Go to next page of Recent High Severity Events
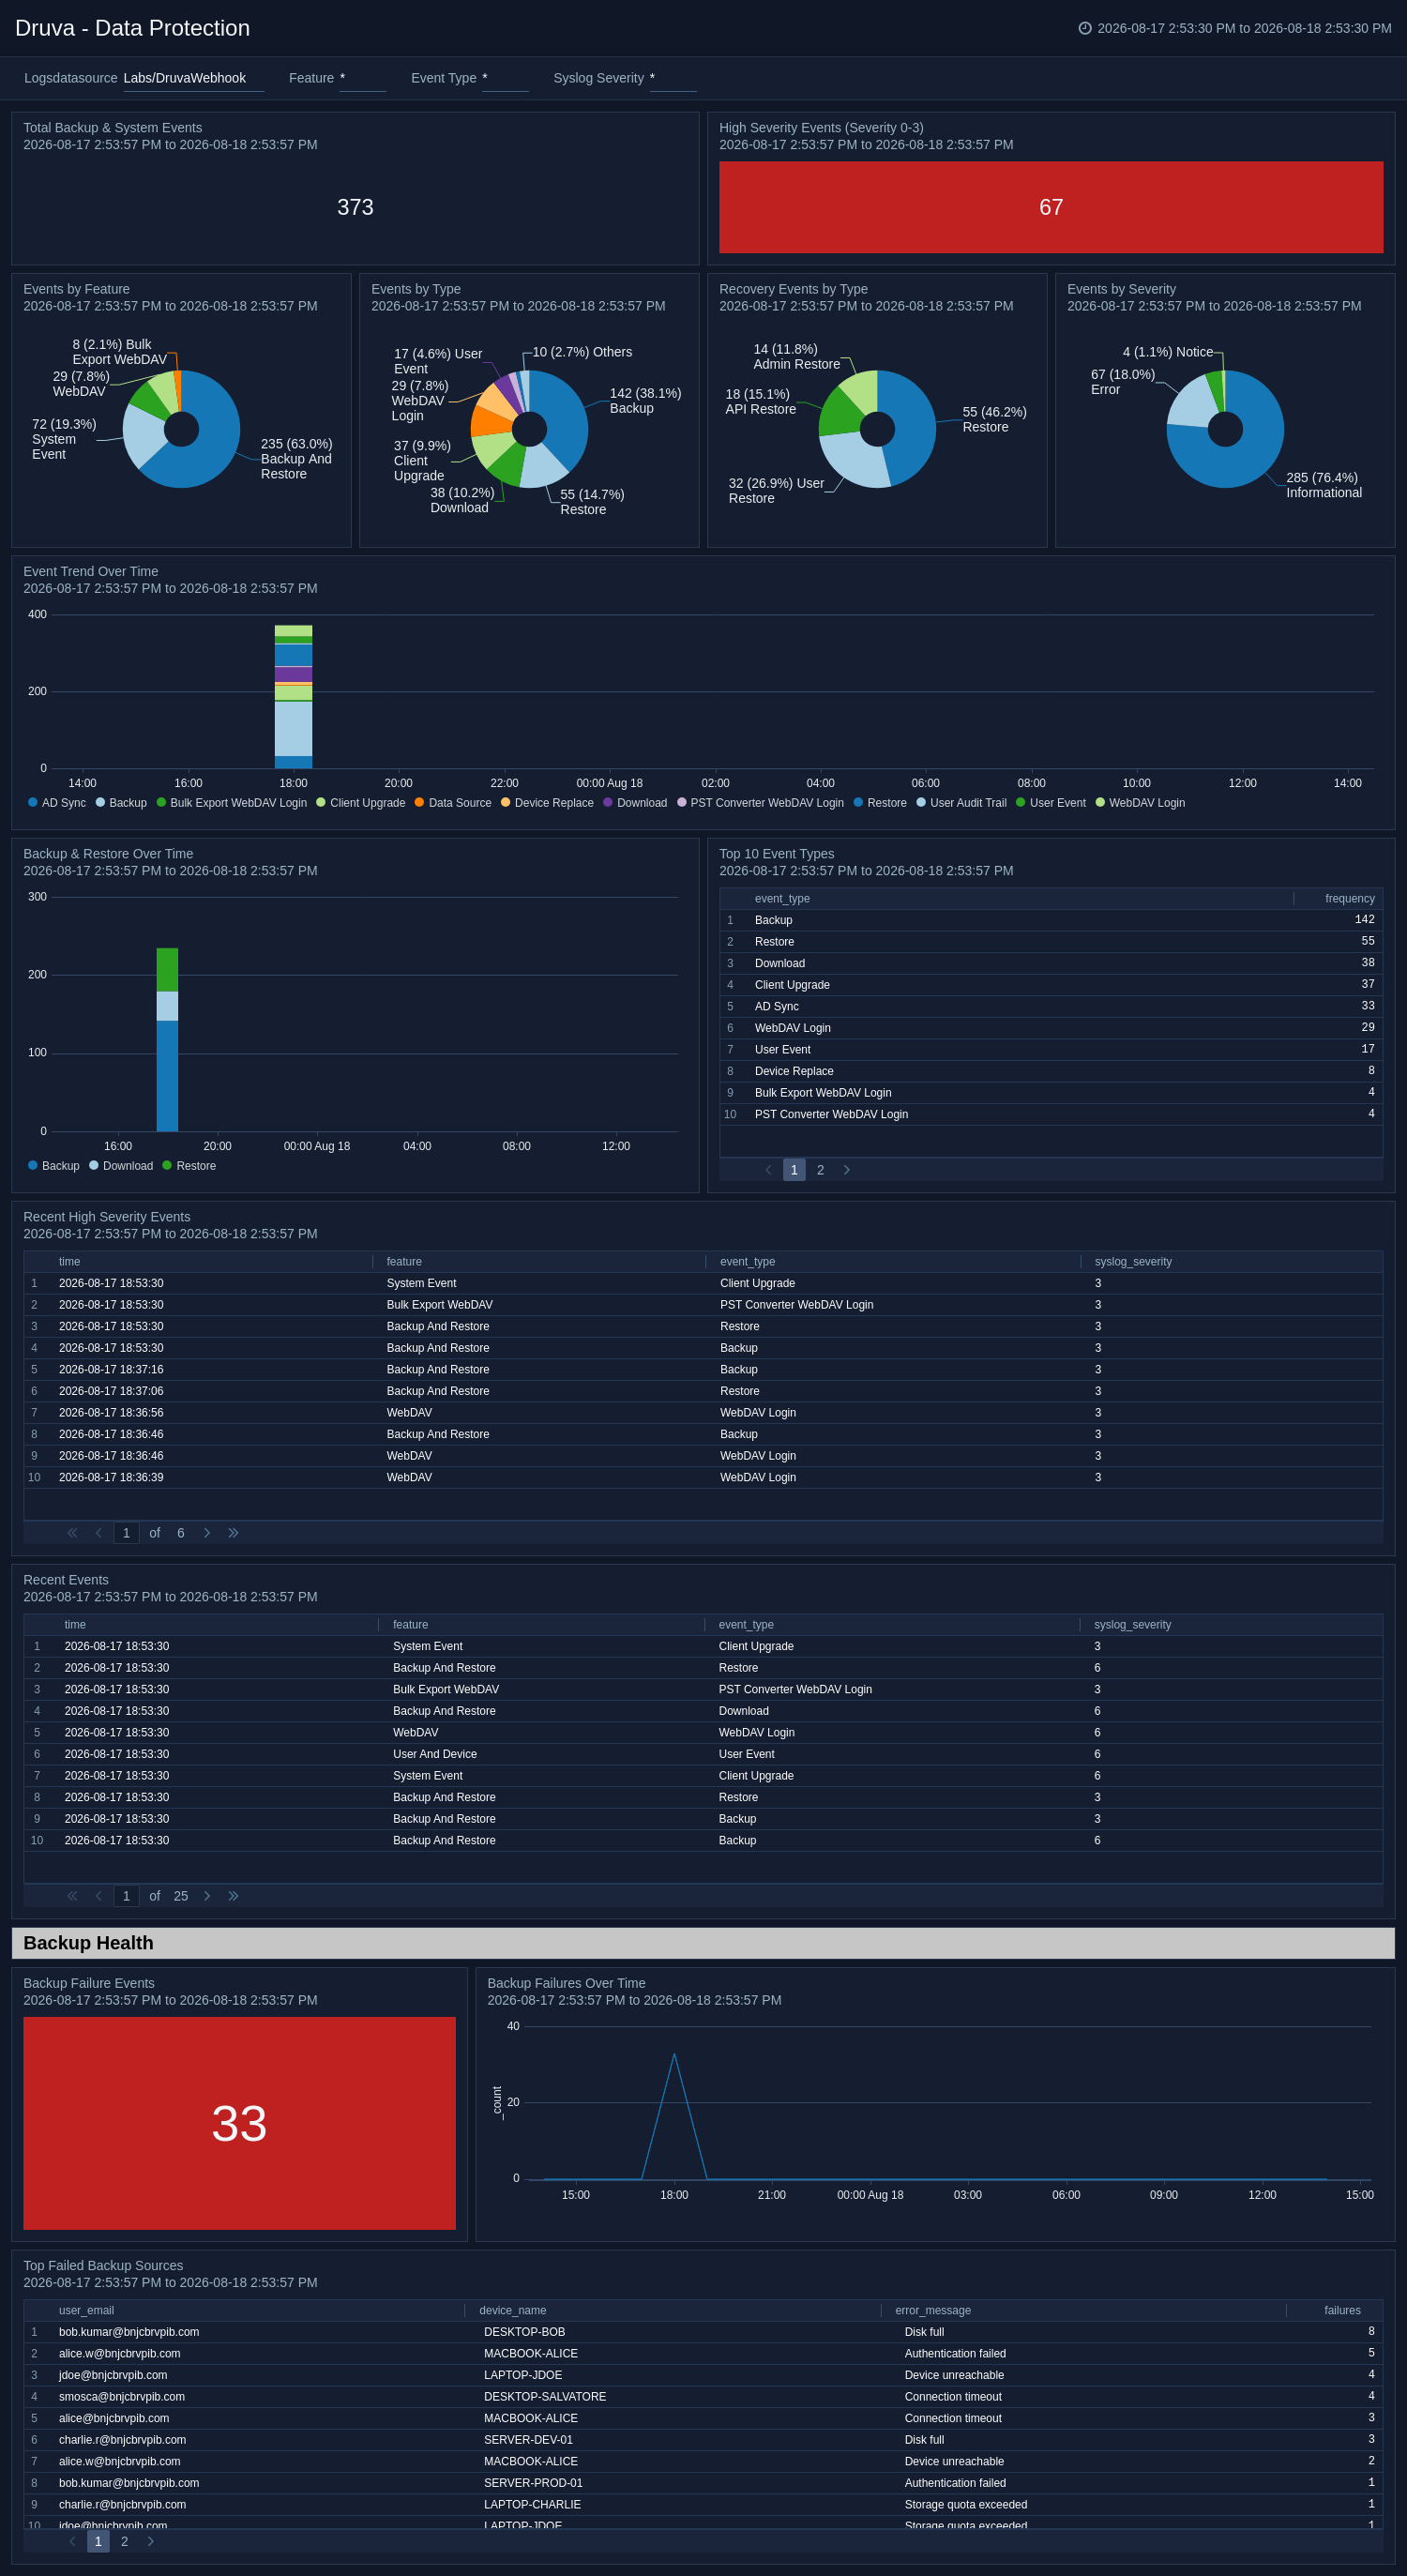The image size is (1407, 2576). [x=207, y=1533]
